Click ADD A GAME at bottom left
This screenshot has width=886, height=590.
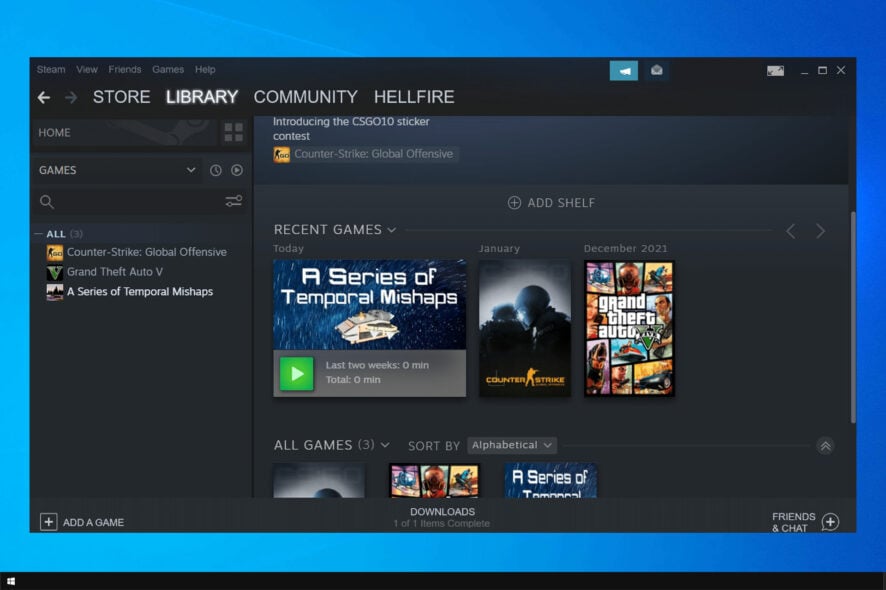tap(82, 522)
